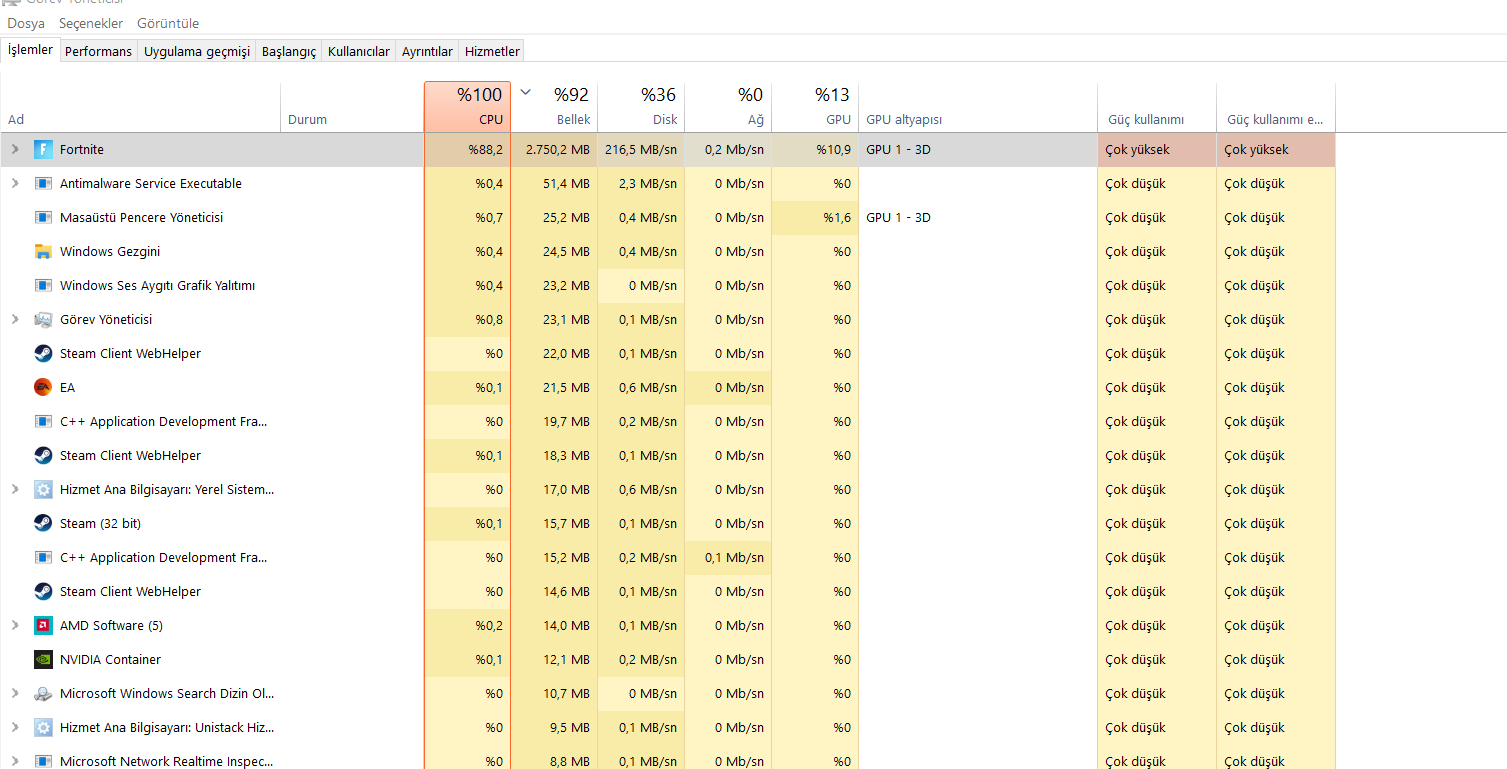The height and width of the screenshot is (769, 1507).
Task: Click Fortnite's GPU value %10,9
Action: (x=833, y=150)
